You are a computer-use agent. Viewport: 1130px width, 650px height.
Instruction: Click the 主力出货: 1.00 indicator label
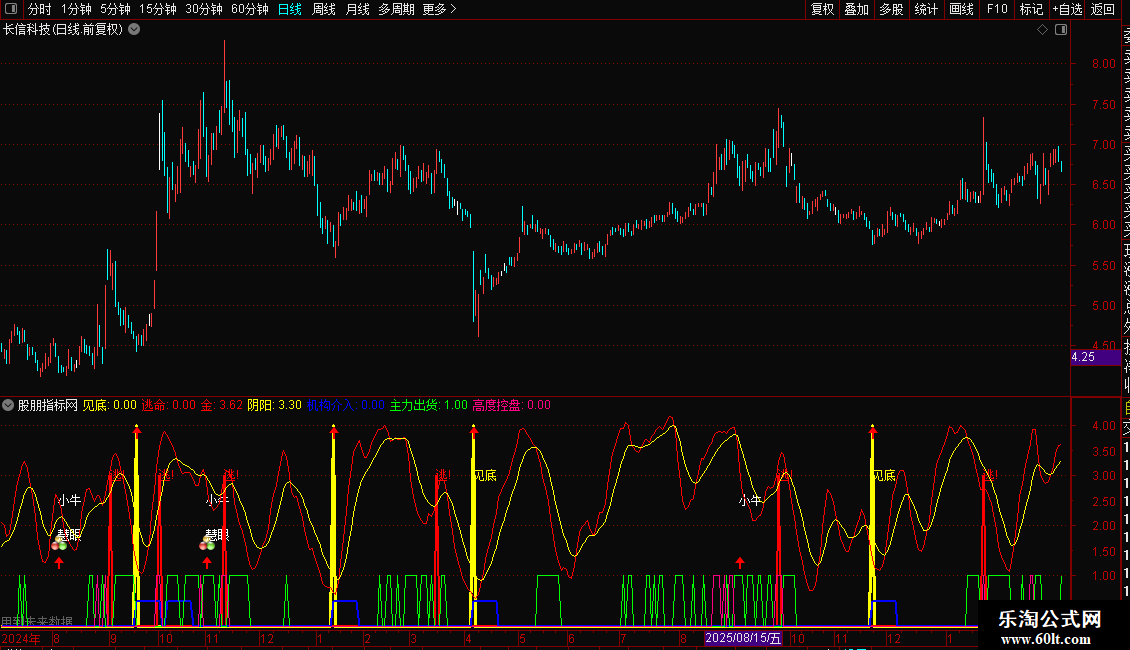point(429,405)
